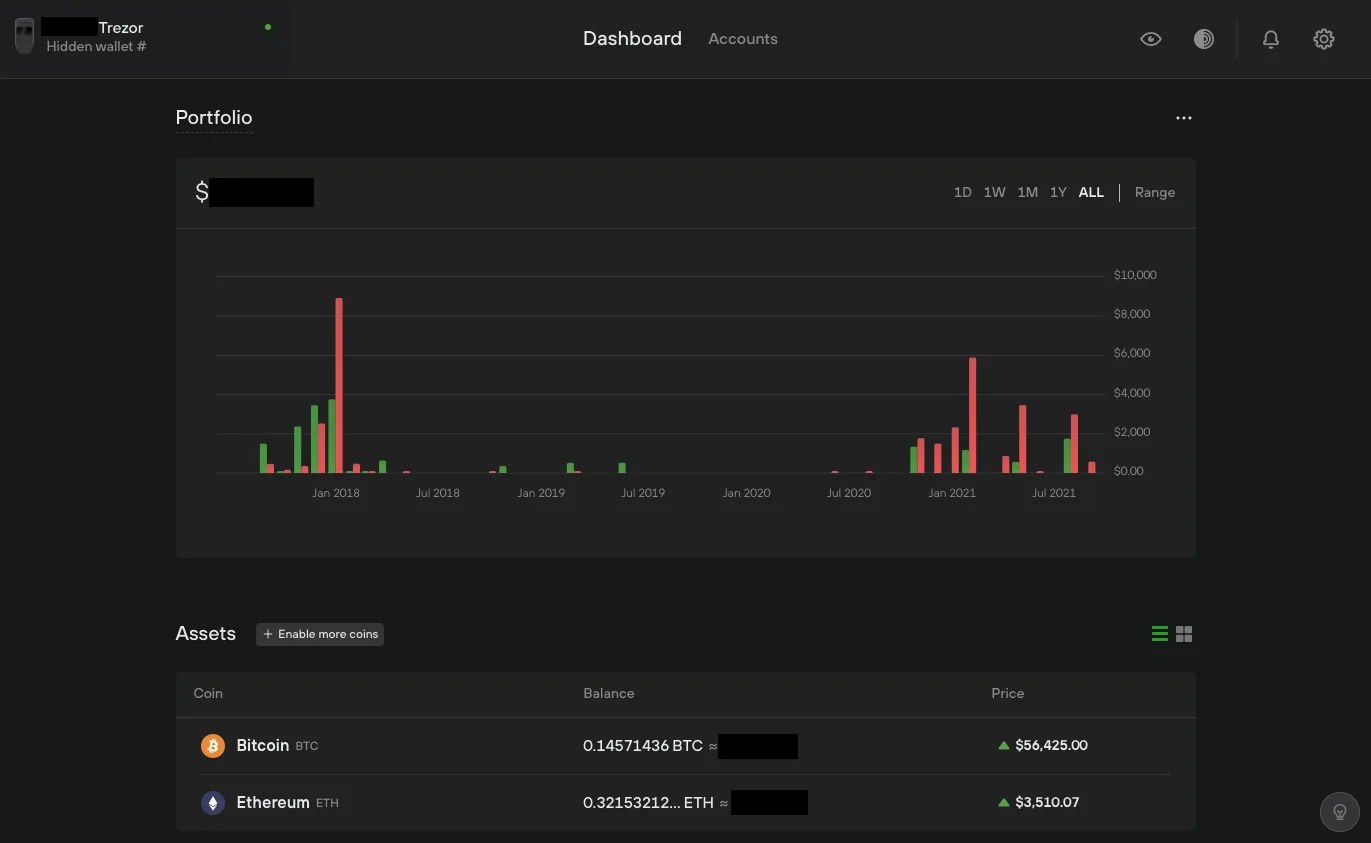Open the Range date selector
Screen dimensions: 1371x843
click(1154, 192)
